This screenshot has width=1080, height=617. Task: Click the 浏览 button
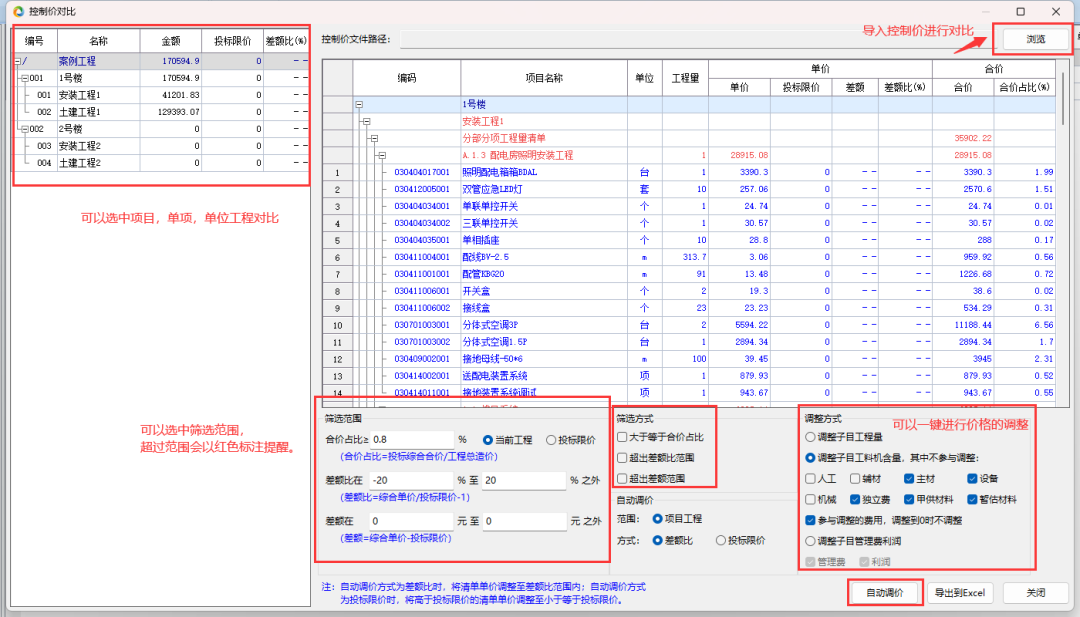click(x=1035, y=39)
